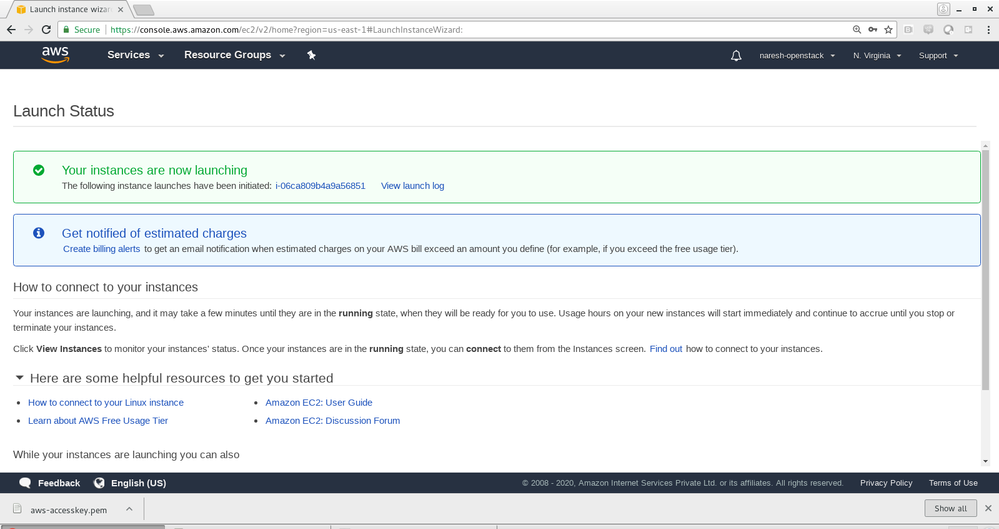Open the Support menu

(938, 56)
